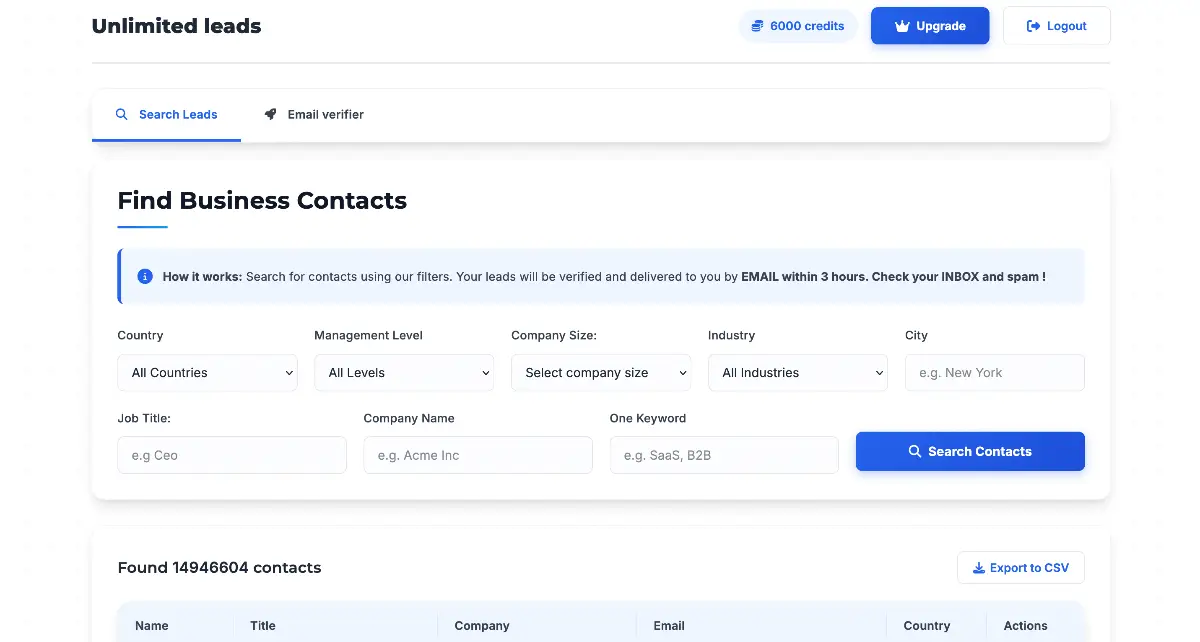
Task: Click the blue info icon in How it works
Action: coord(145,276)
